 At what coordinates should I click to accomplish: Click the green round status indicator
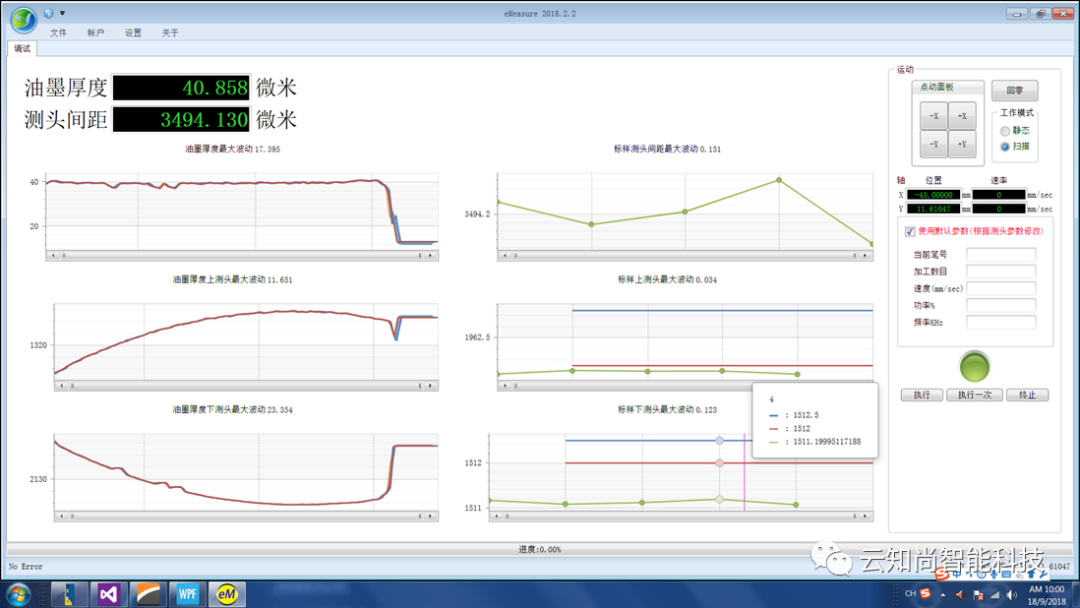click(x=974, y=367)
